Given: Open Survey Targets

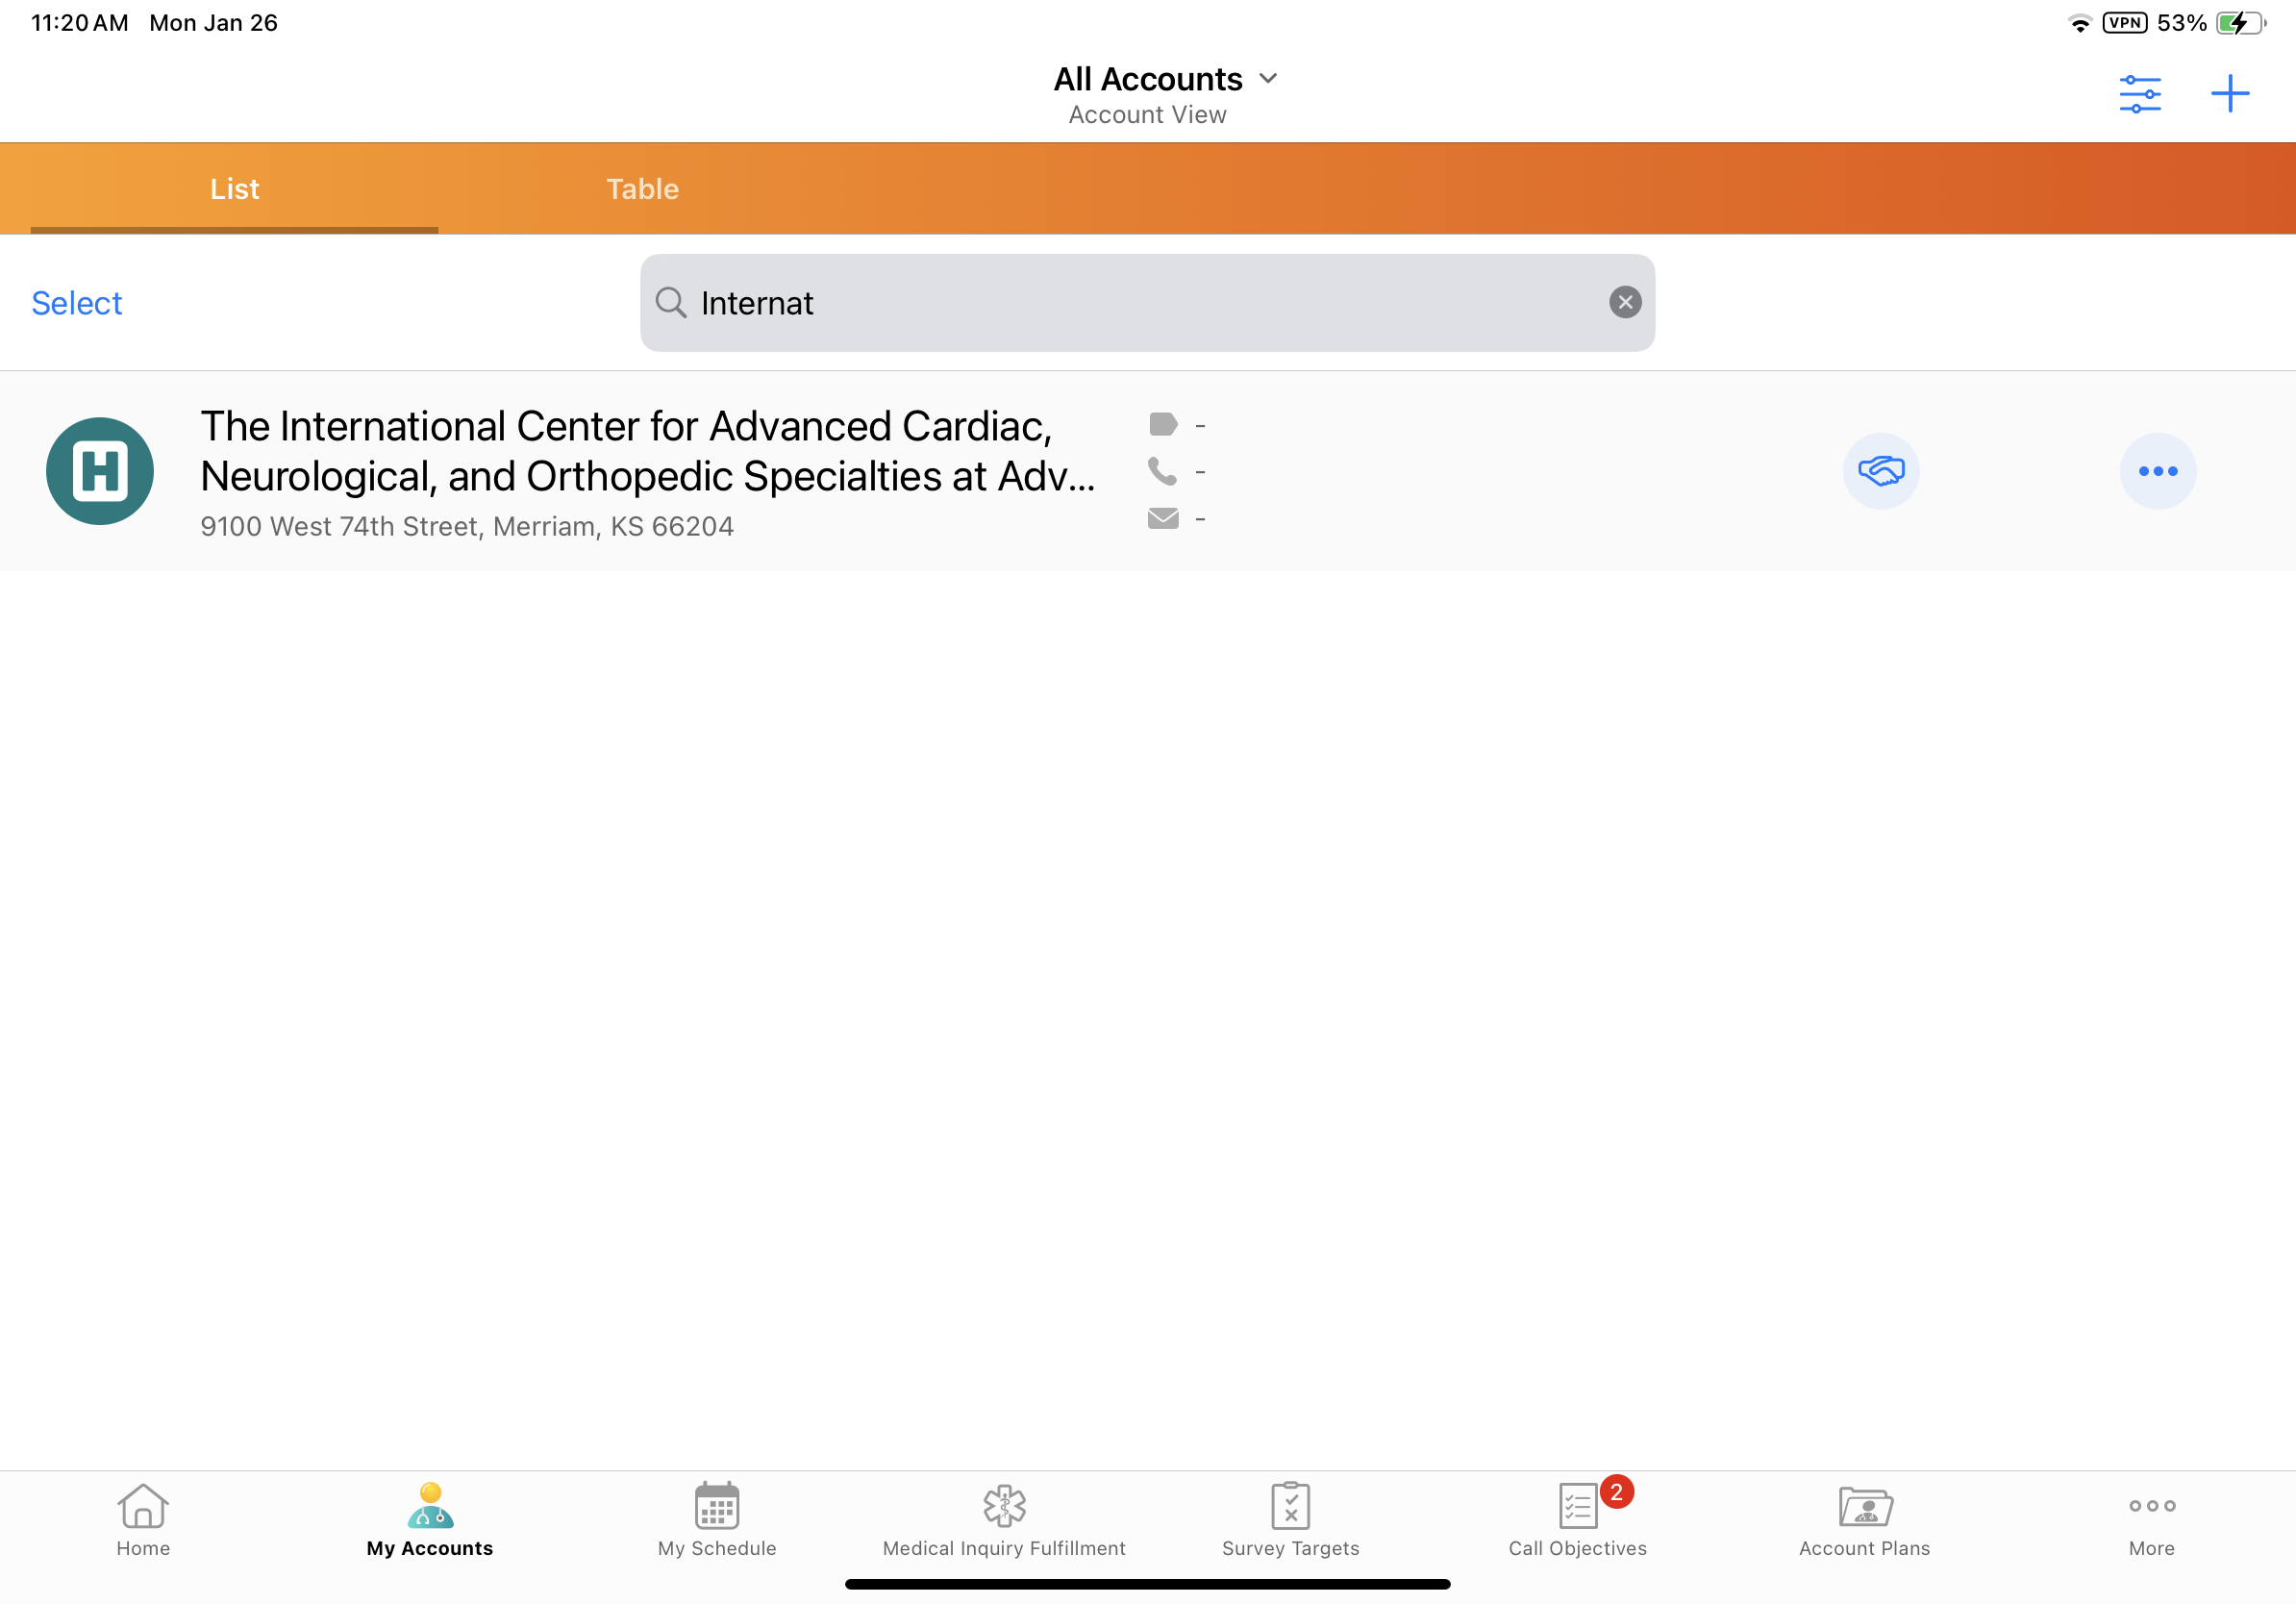Looking at the screenshot, I should point(1290,1520).
